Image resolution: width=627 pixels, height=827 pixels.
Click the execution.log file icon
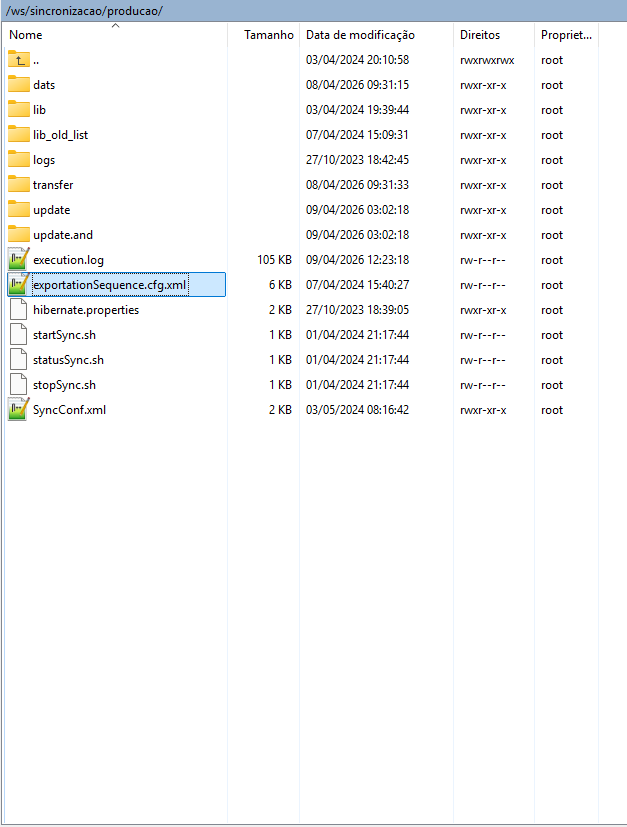(19, 259)
